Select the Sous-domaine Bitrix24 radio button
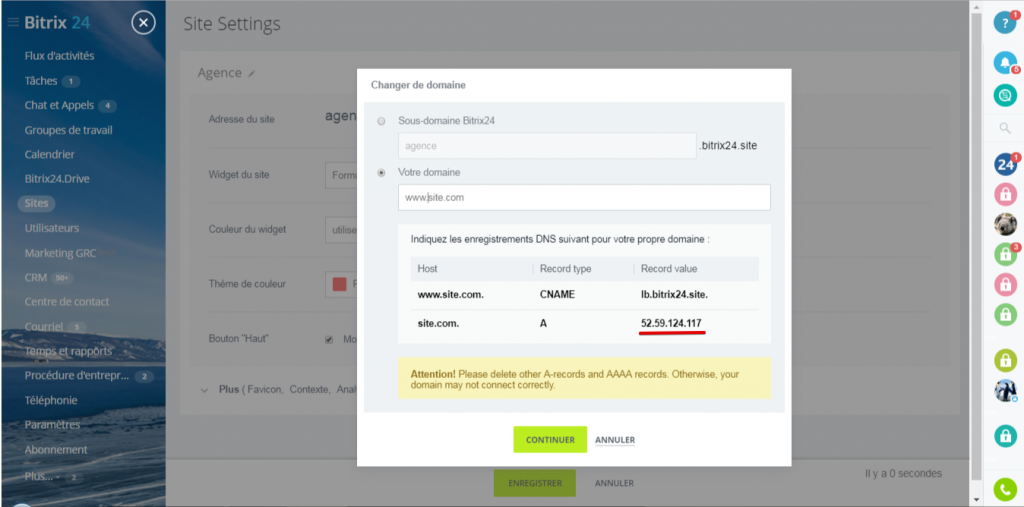Screen dimensions: 1024x507 point(381,121)
